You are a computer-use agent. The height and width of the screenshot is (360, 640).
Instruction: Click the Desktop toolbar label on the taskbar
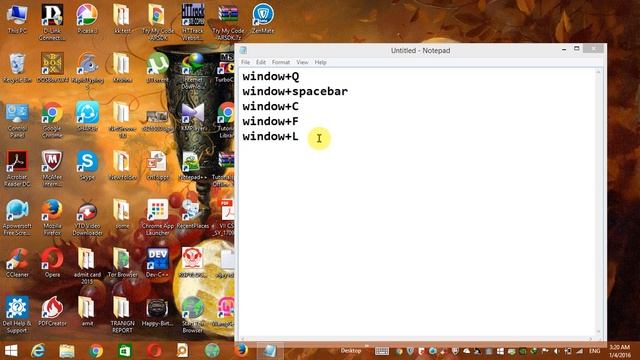click(351, 351)
